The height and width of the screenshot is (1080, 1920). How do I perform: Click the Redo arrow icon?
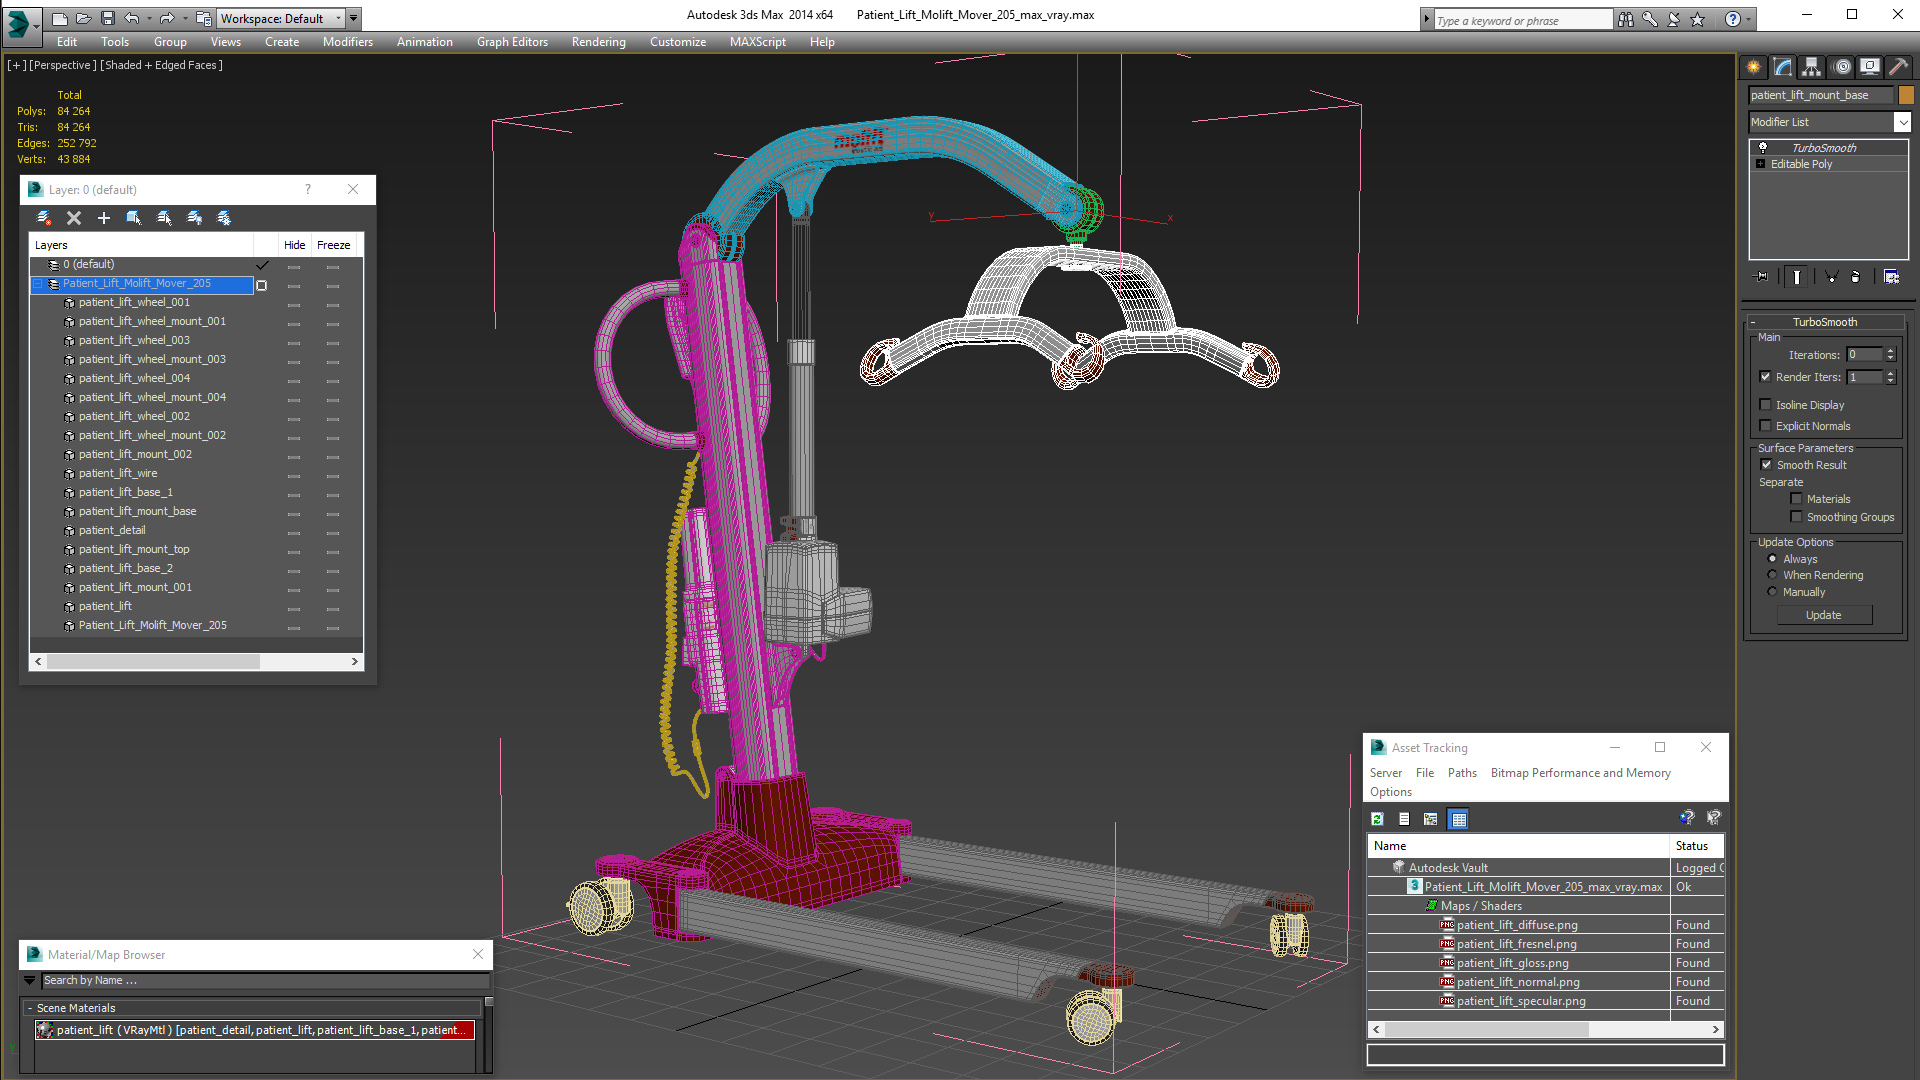pyautogui.click(x=167, y=18)
